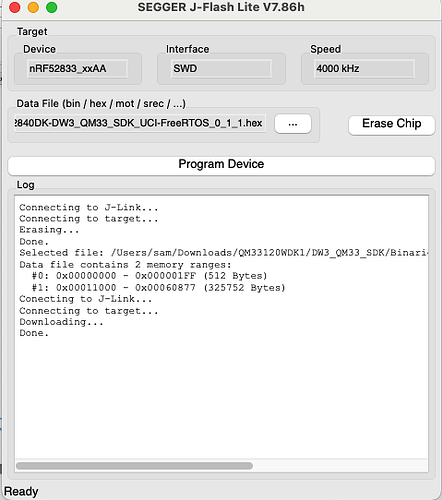
Task: Click the Speed field showing 4000 kHz
Action: pyautogui.click(x=364, y=69)
